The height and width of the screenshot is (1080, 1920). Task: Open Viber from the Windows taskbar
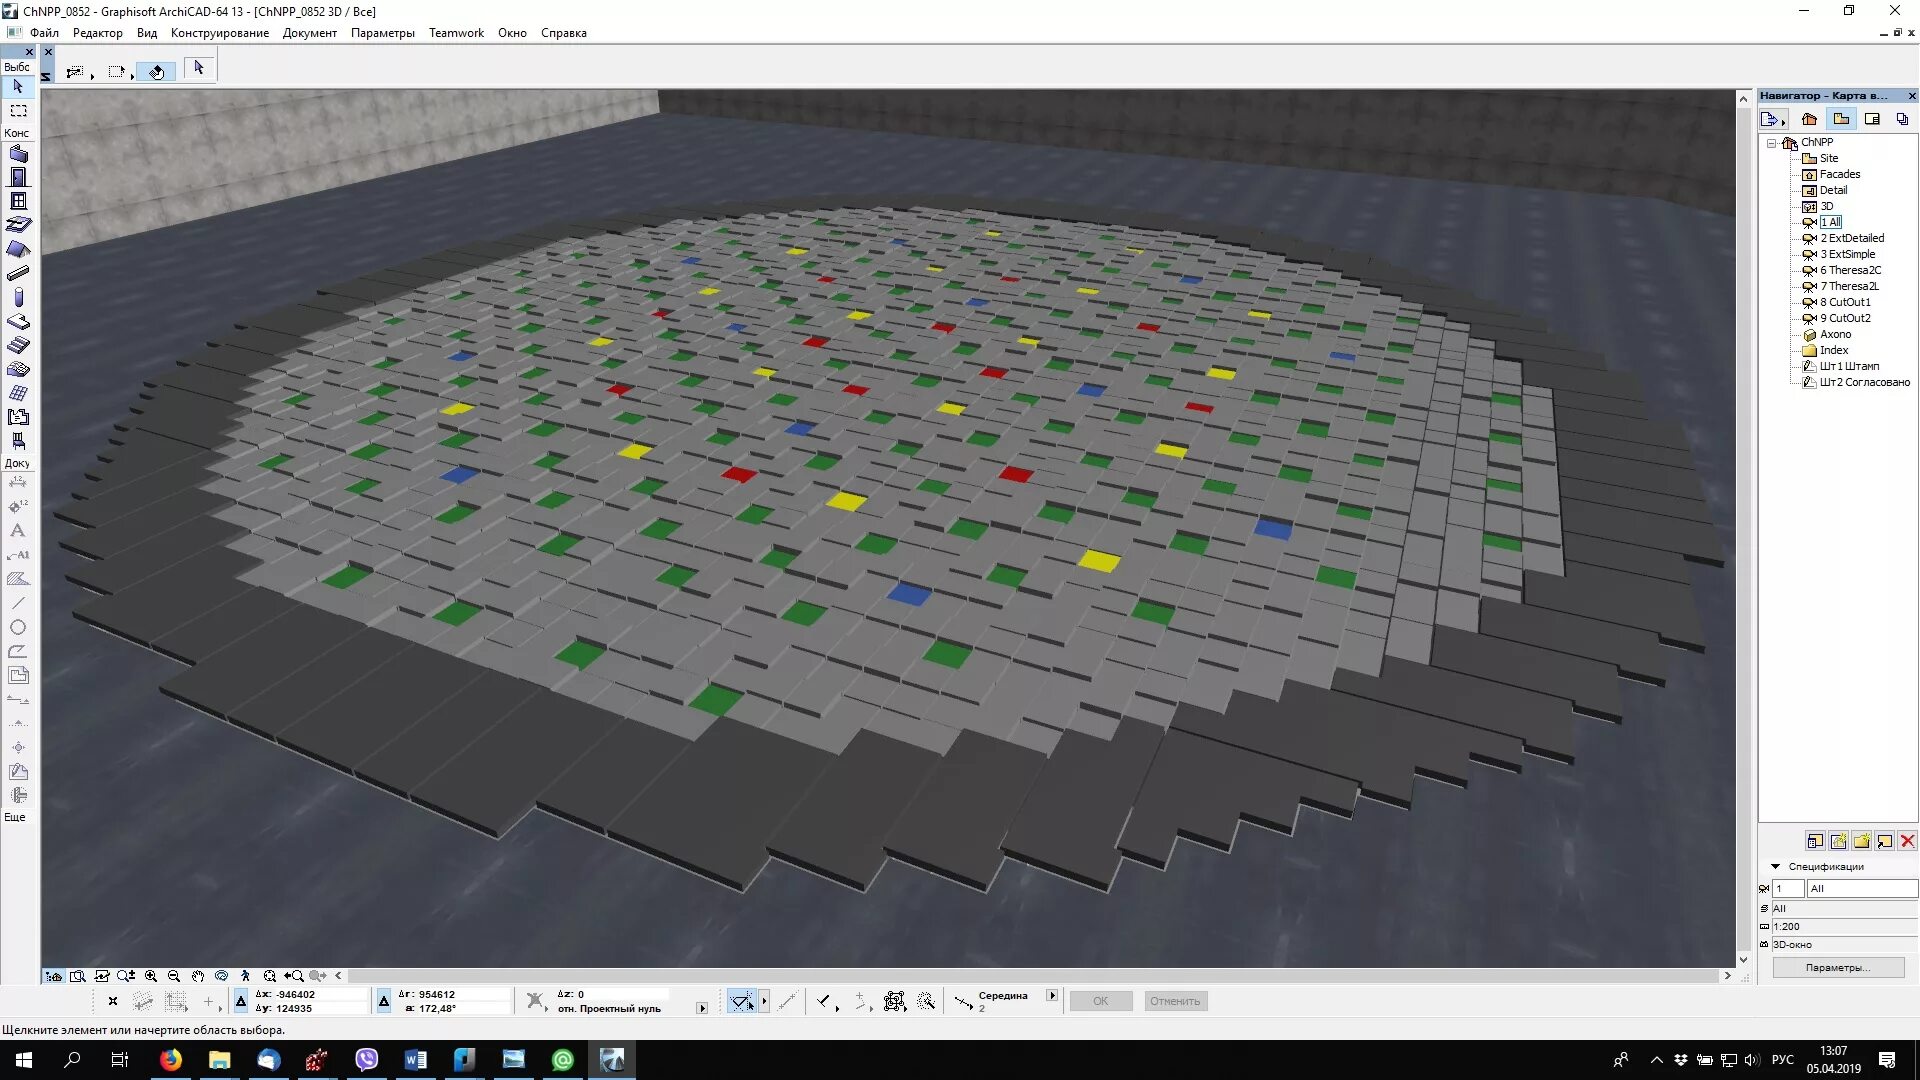pos(366,1060)
